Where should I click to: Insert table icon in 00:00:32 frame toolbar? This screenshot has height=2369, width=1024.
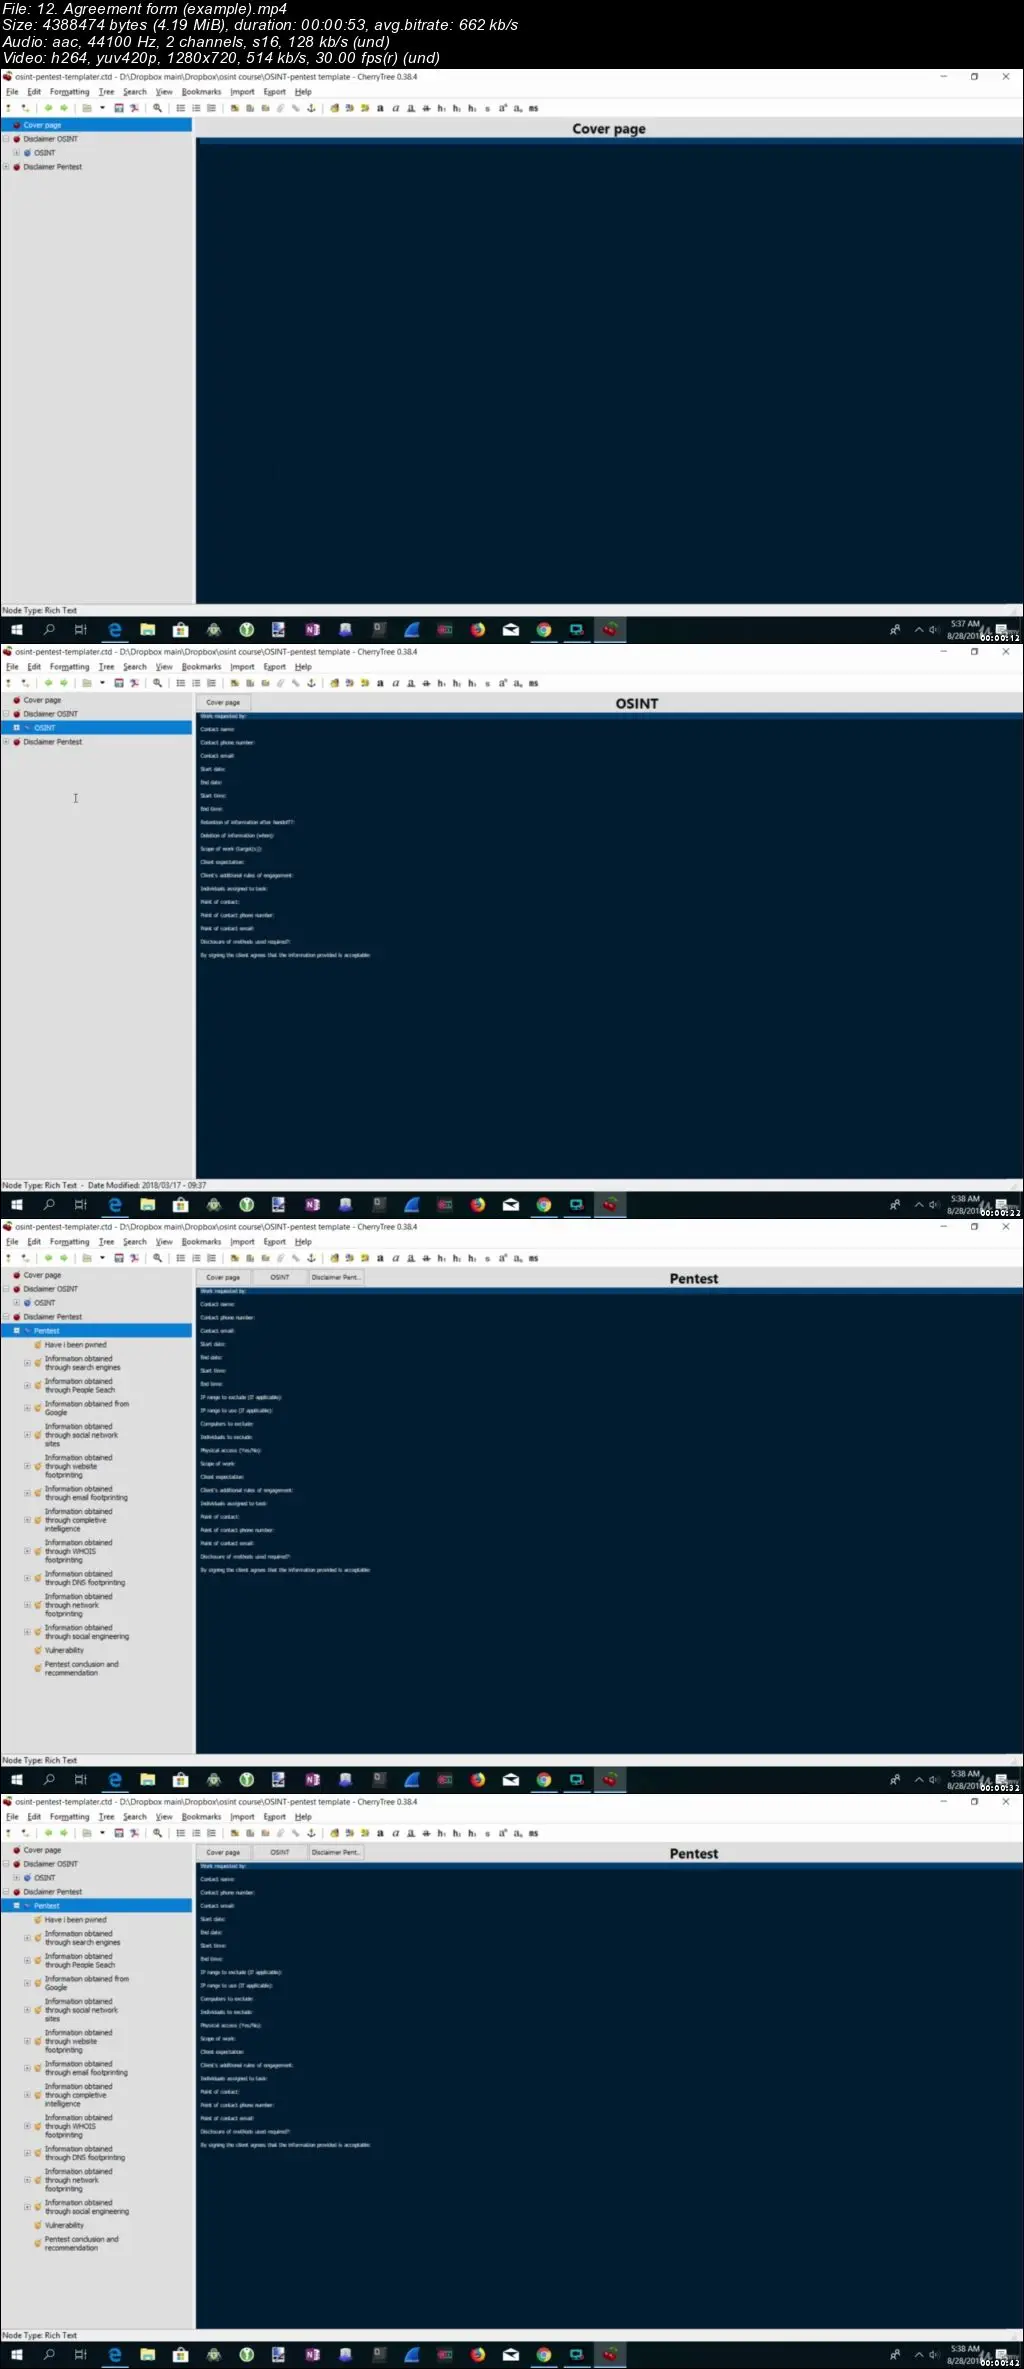pos(250,1258)
